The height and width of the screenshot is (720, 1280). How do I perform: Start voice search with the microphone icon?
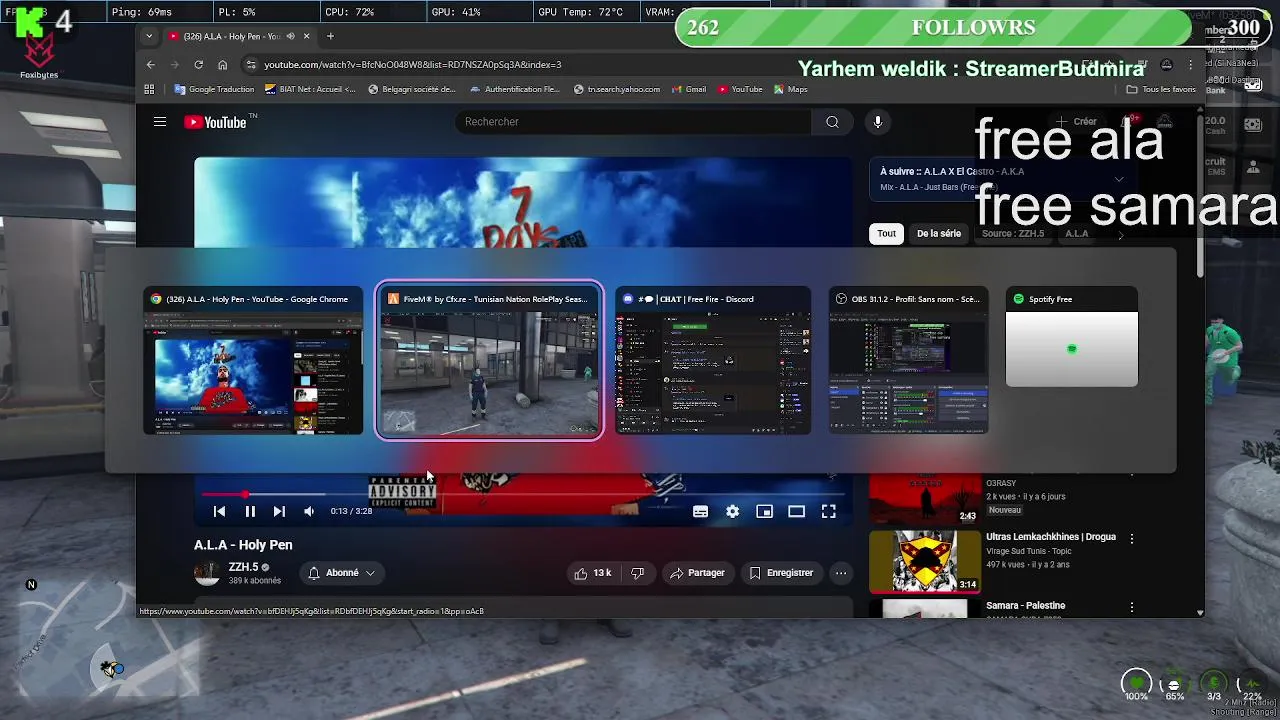(877, 122)
